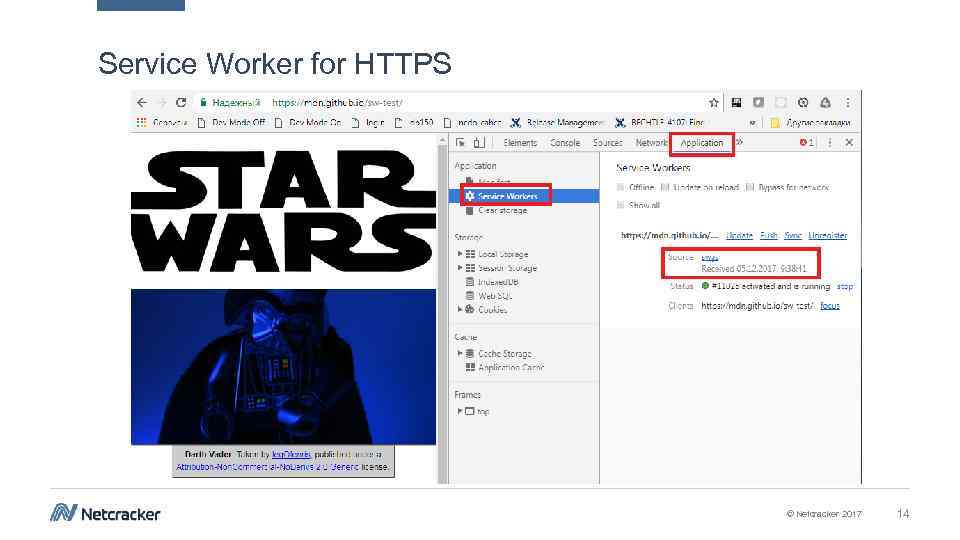Switch to the Console tab
Screen dimensions: 960x540
[564, 143]
